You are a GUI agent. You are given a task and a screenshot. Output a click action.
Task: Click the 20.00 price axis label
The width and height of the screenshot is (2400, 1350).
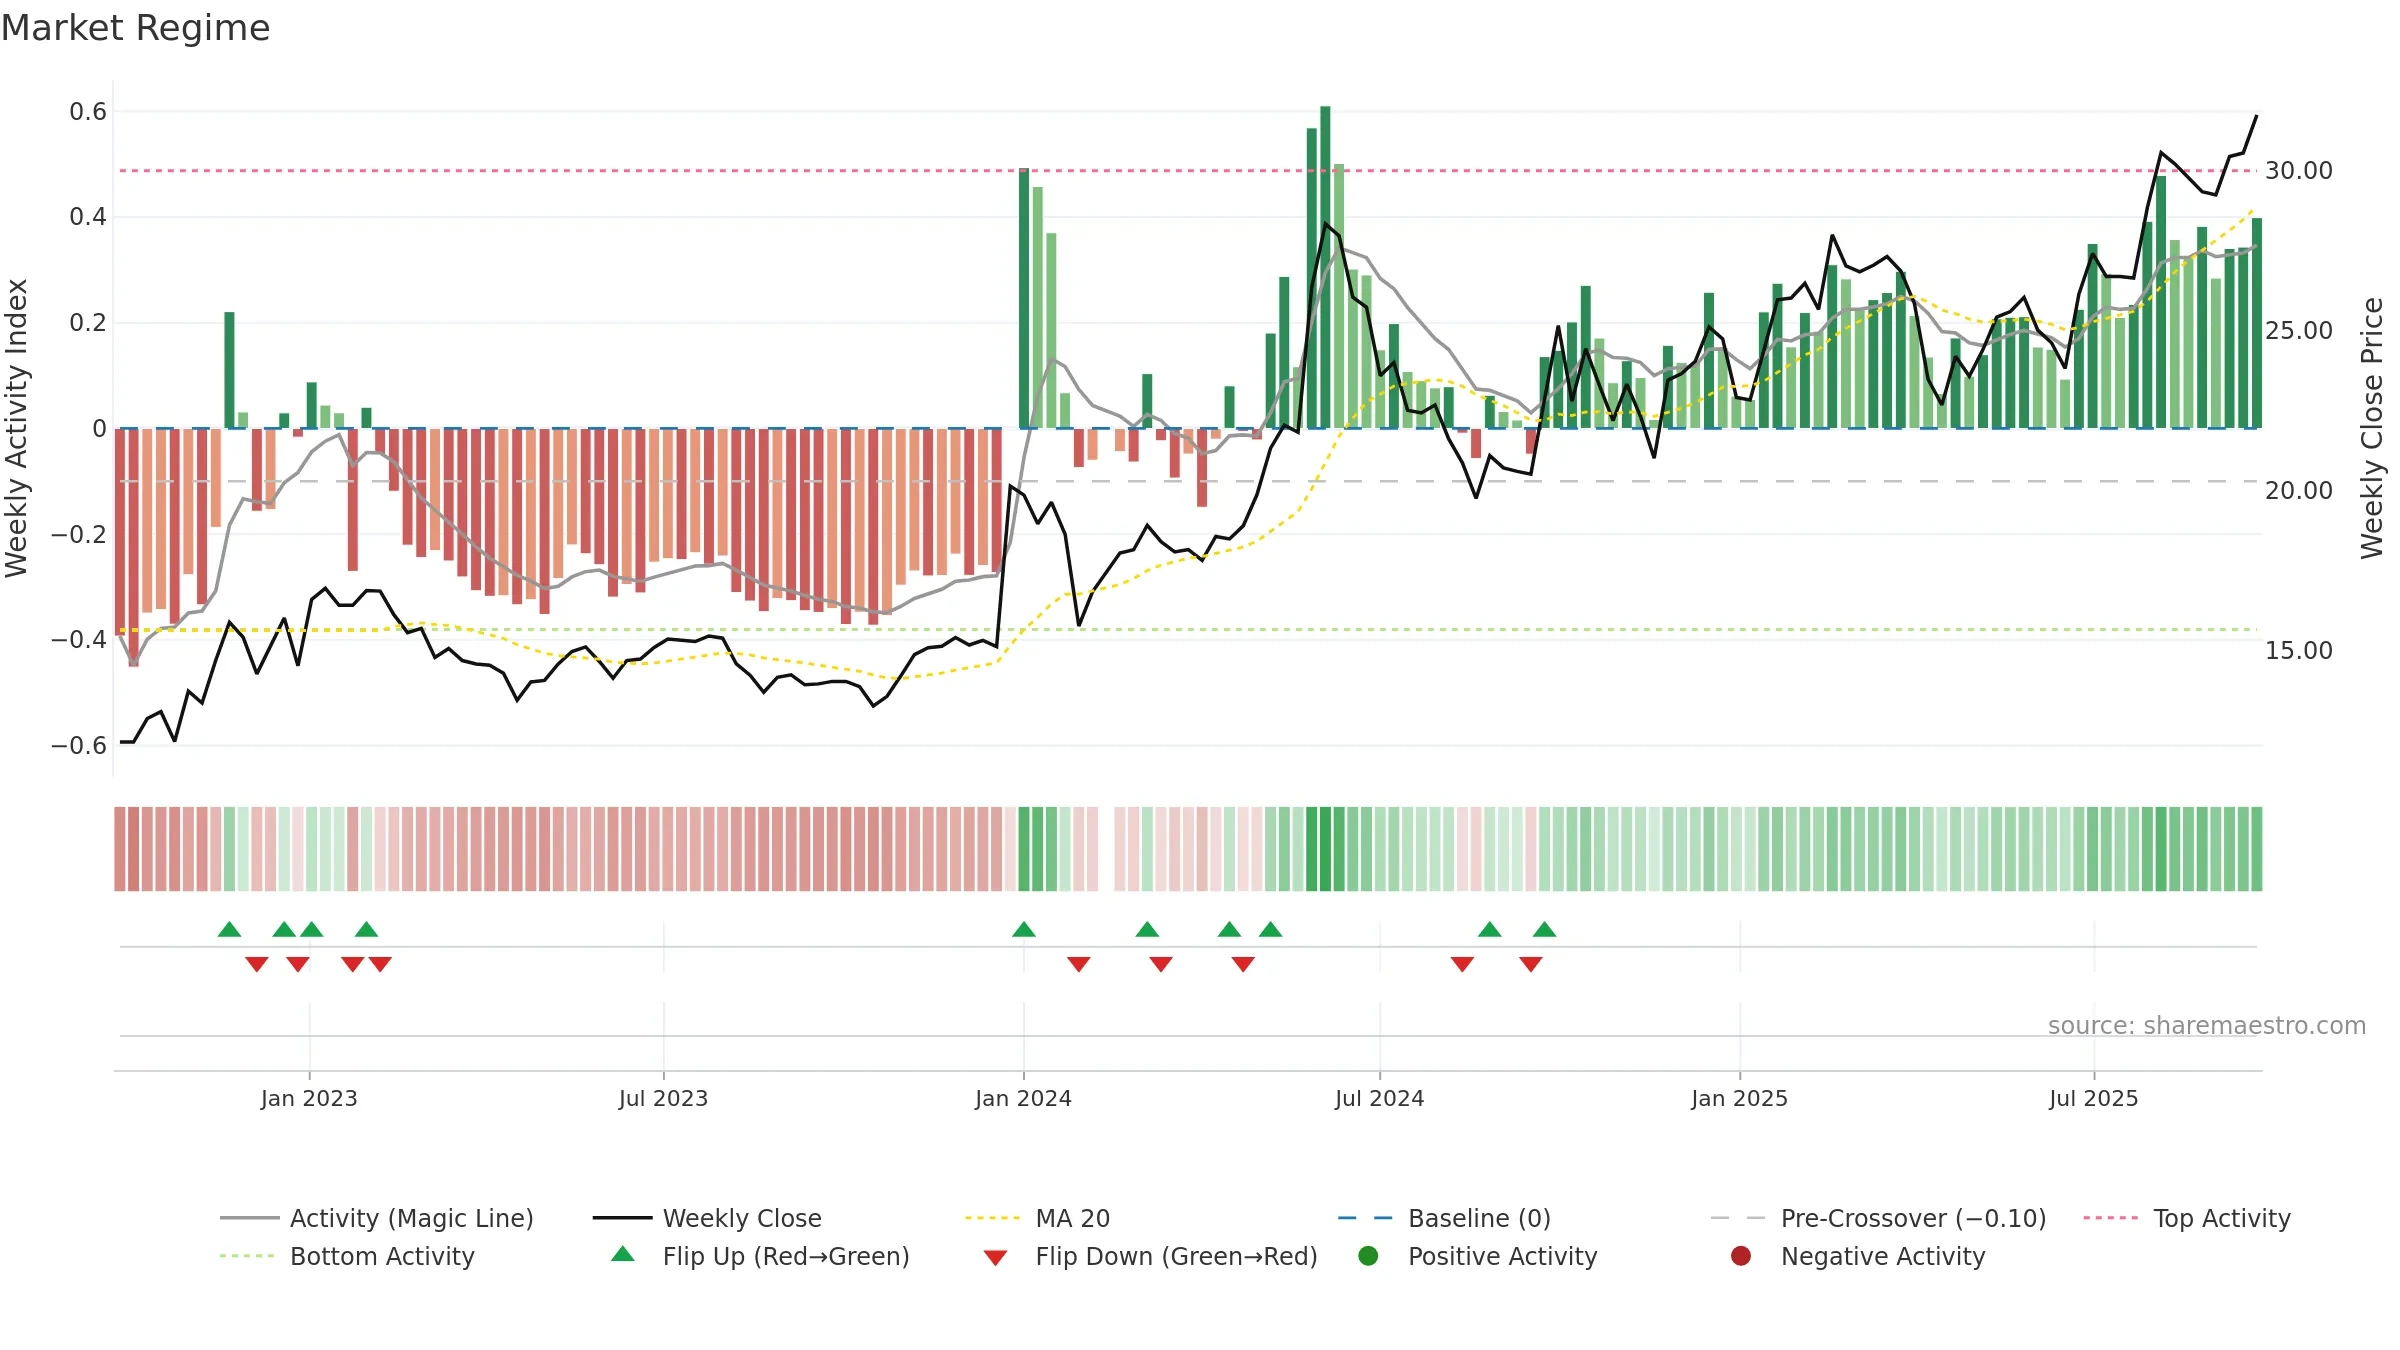pyautogui.click(x=2299, y=490)
